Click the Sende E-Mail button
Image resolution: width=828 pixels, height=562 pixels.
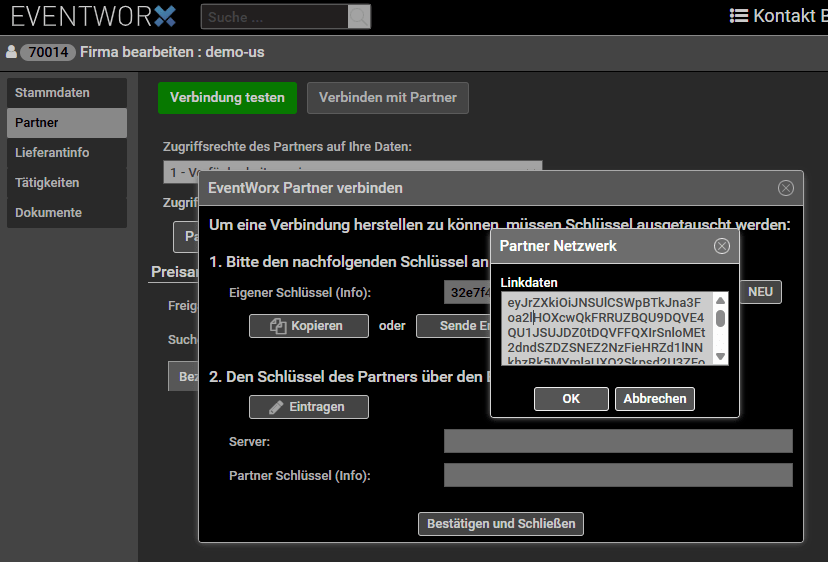[x=454, y=326]
